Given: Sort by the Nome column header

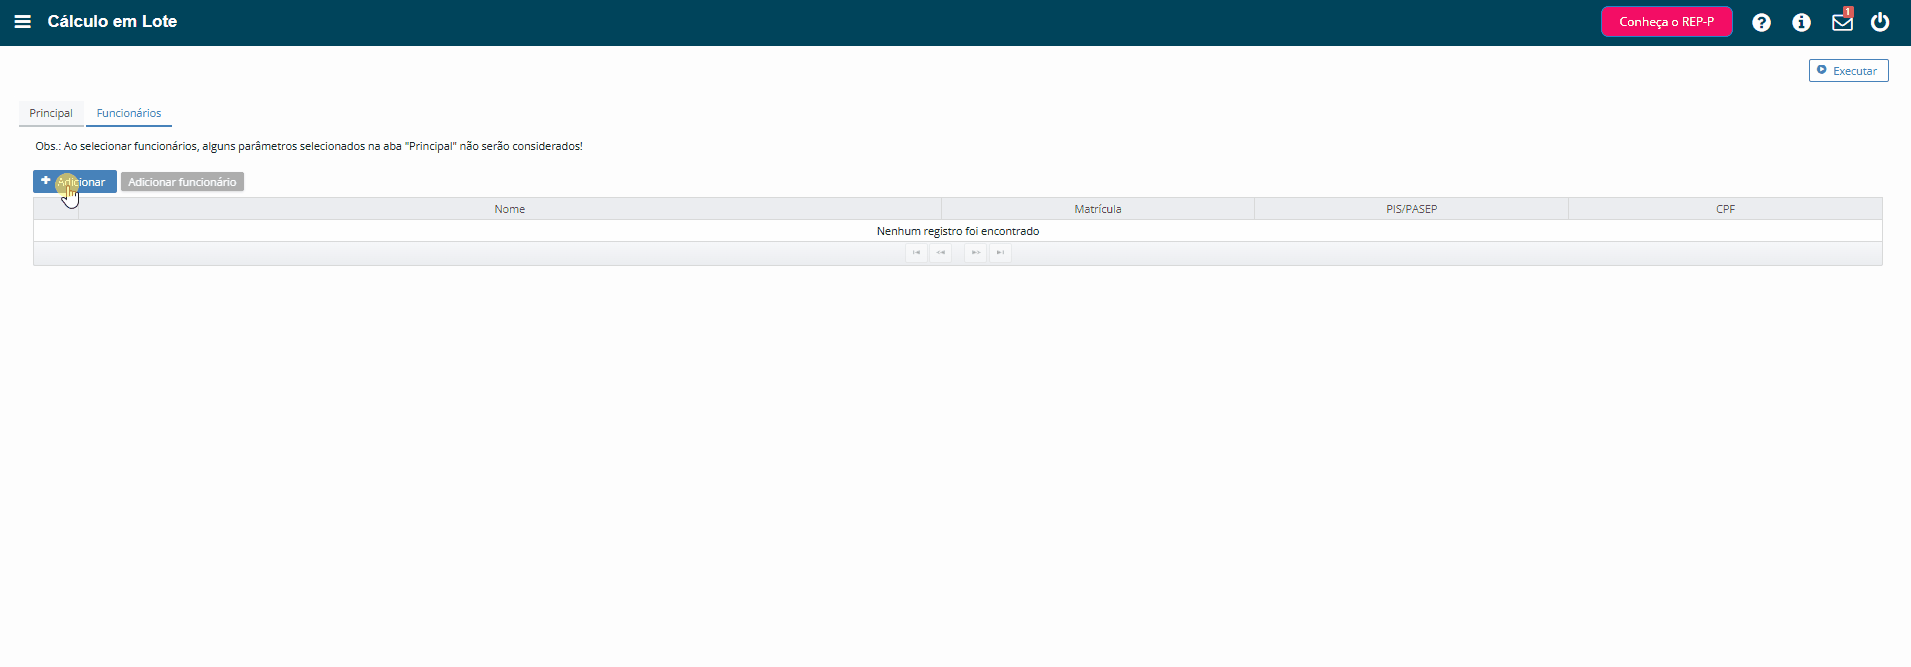Looking at the screenshot, I should coord(509,209).
